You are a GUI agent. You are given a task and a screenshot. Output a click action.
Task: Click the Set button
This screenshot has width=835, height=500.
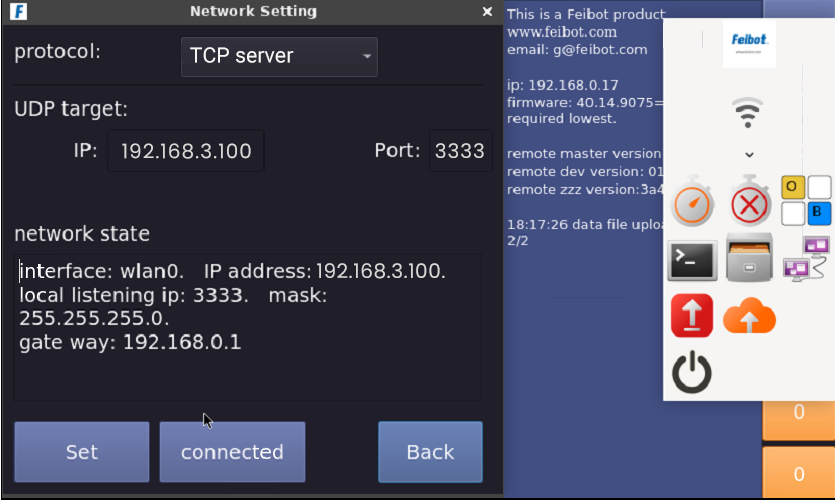[x=82, y=452]
